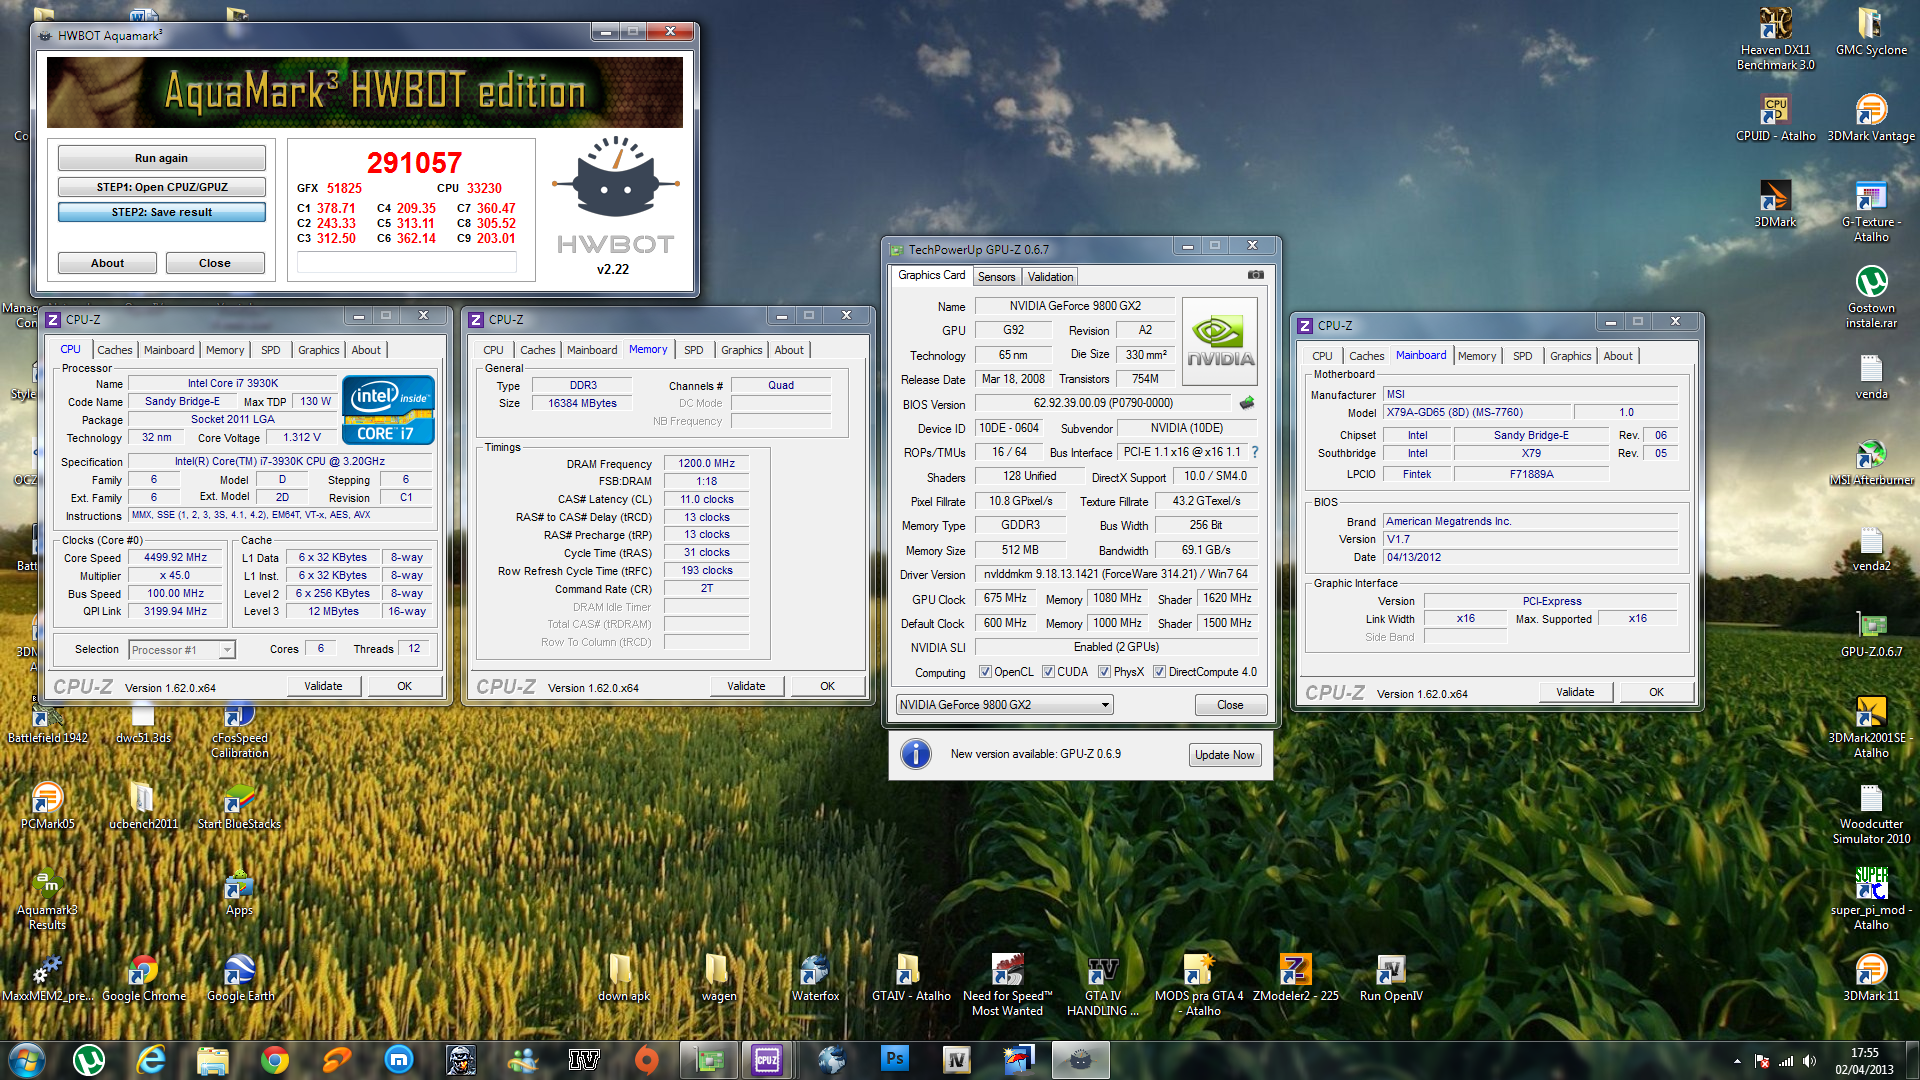Click the Close button in GPU-Z
Image resolution: width=1920 pixels, height=1080 pixels.
coord(1230,705)
